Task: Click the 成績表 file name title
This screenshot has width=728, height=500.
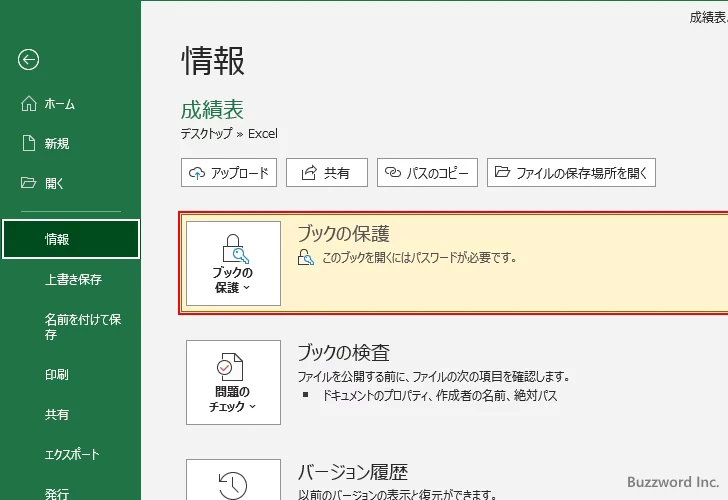Action: click(x=212, y=110)
